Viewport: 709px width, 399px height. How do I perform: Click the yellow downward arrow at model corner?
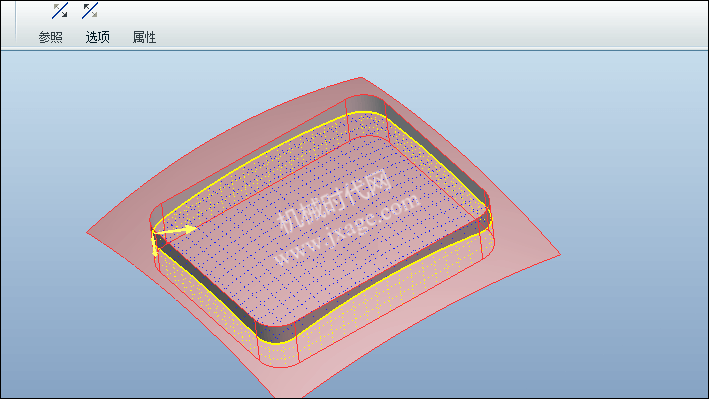(x=154, y=244)
